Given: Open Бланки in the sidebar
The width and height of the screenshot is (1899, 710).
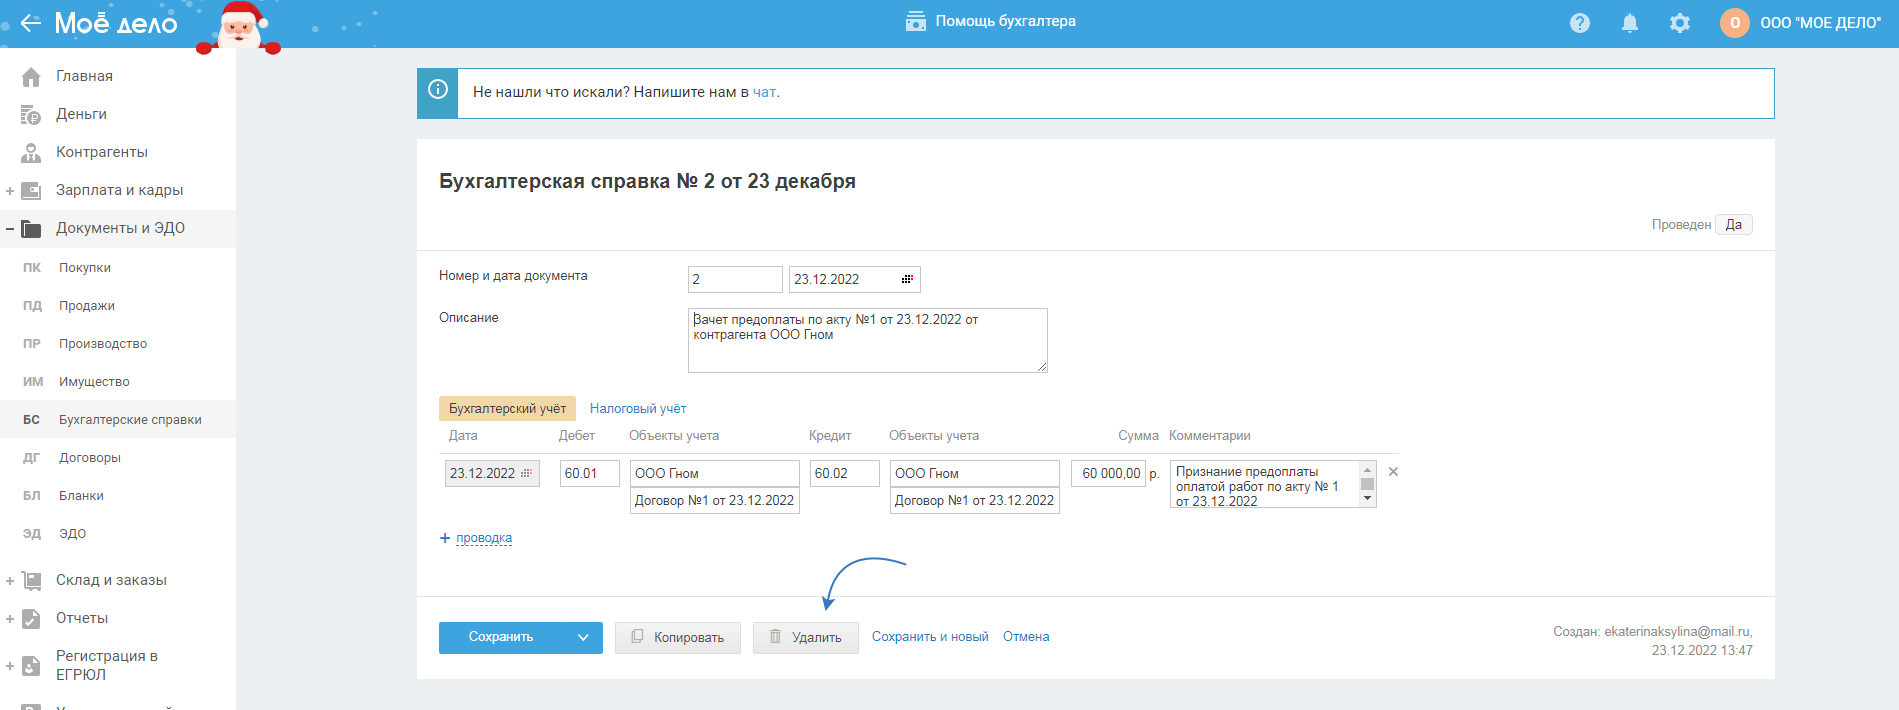Looking at the screenshot, I should [x=81, y=496].
